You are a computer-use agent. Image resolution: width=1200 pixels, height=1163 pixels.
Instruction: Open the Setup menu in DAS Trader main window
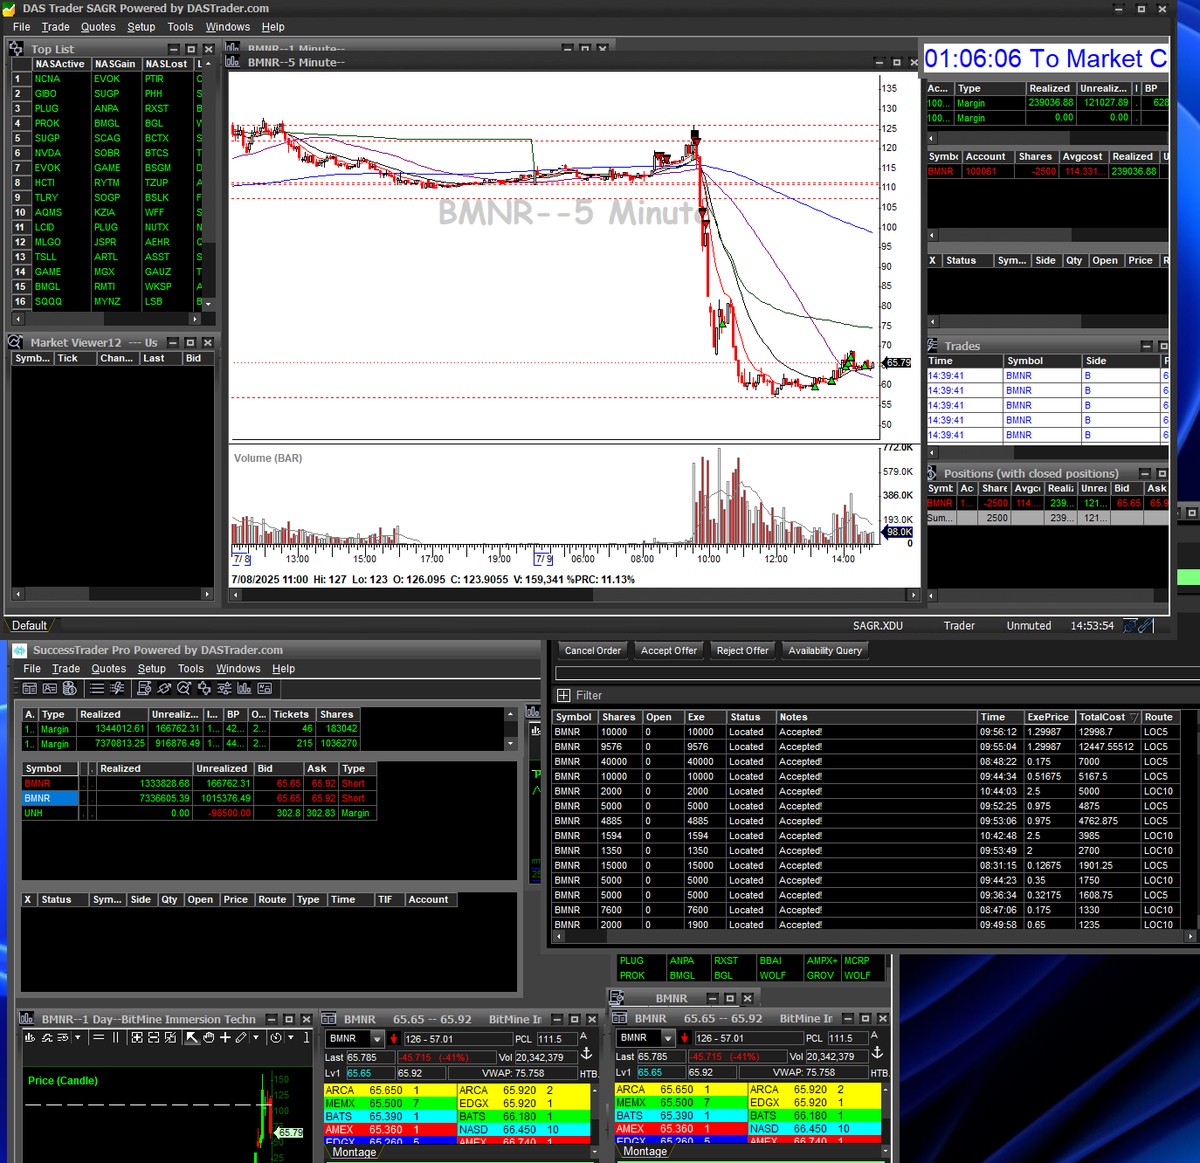coord(141,27)
